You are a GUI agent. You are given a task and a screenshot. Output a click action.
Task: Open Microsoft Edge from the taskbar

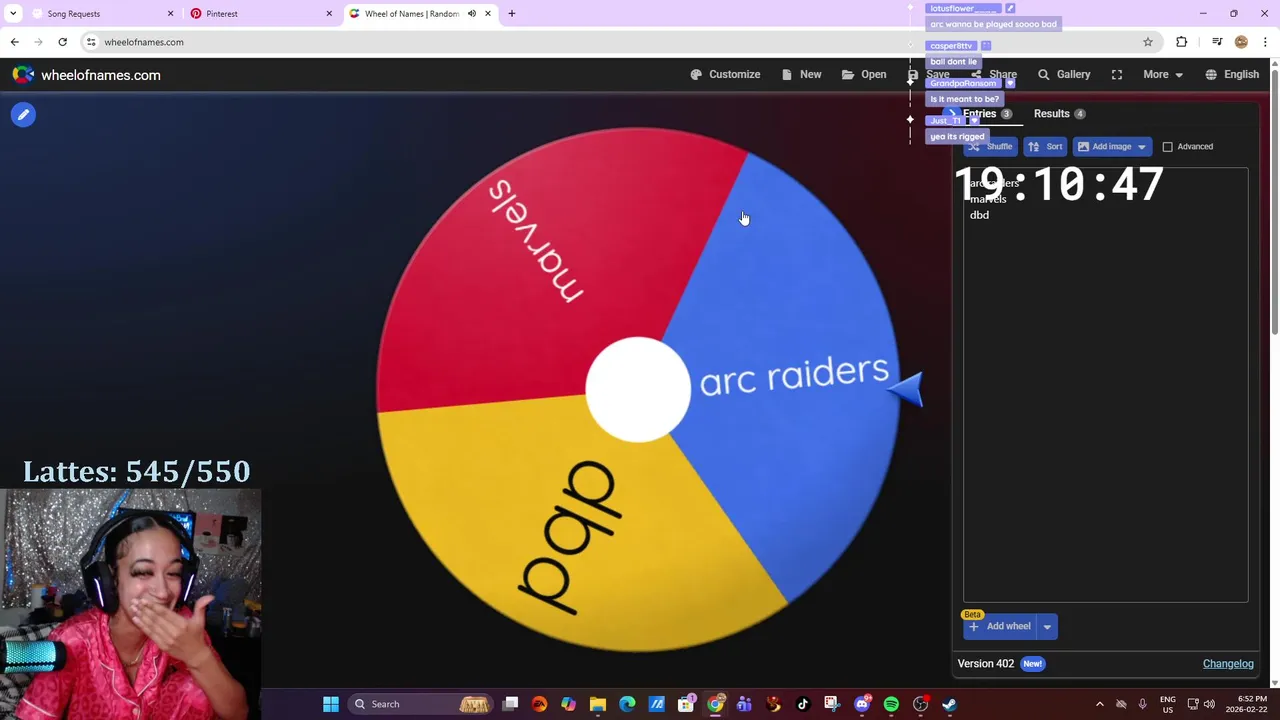point(627,704)
